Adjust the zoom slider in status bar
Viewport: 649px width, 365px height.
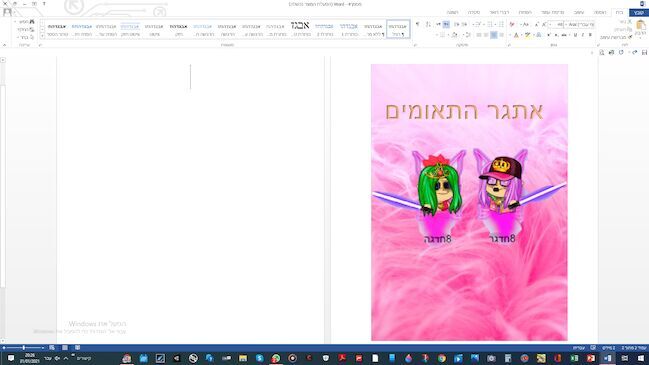click(24, 348)
